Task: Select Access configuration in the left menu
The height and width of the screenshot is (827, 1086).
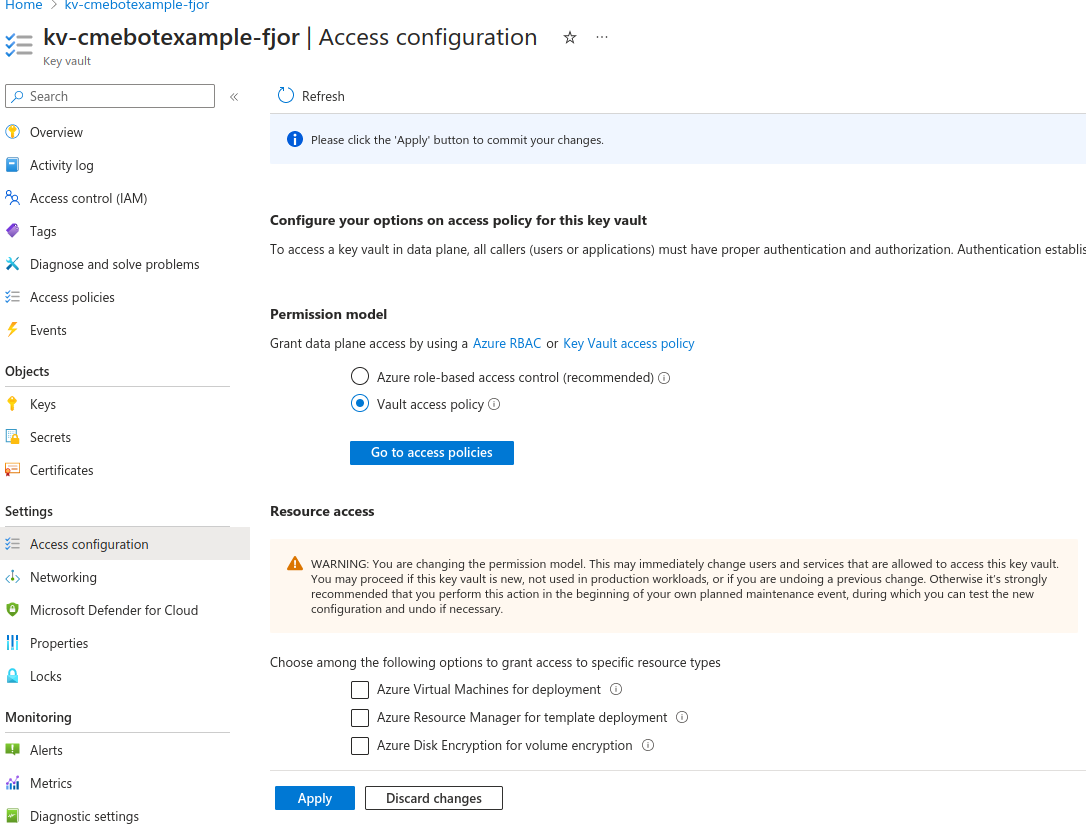Action: pyautogui.click(x=125, y=544)
